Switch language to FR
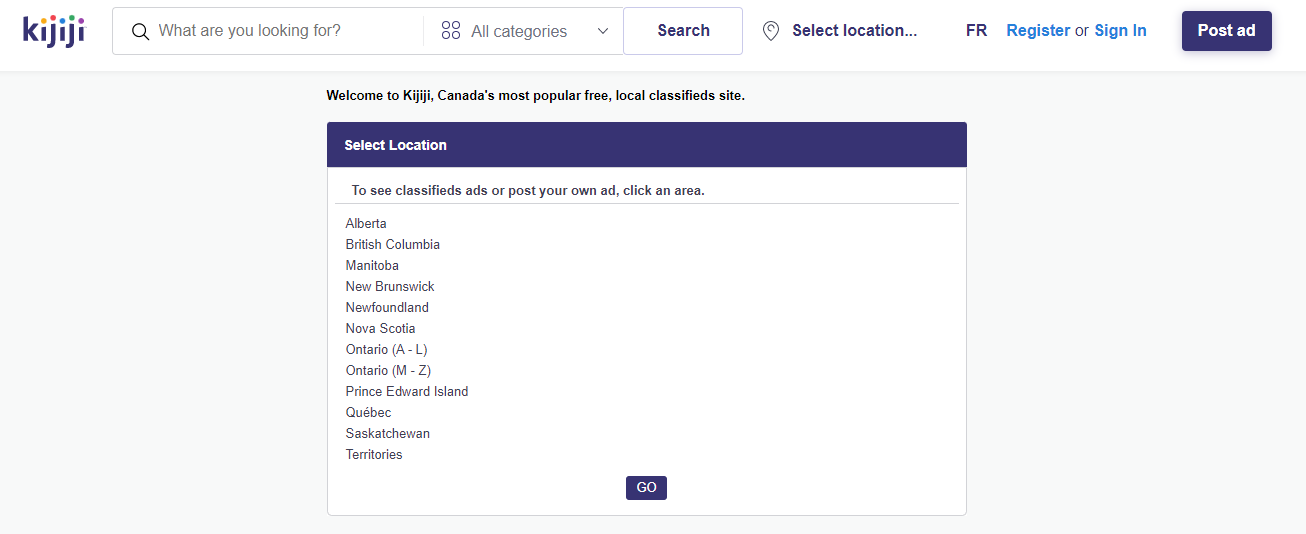This screenshot has height=534, width=1306. tap(976, 31)
